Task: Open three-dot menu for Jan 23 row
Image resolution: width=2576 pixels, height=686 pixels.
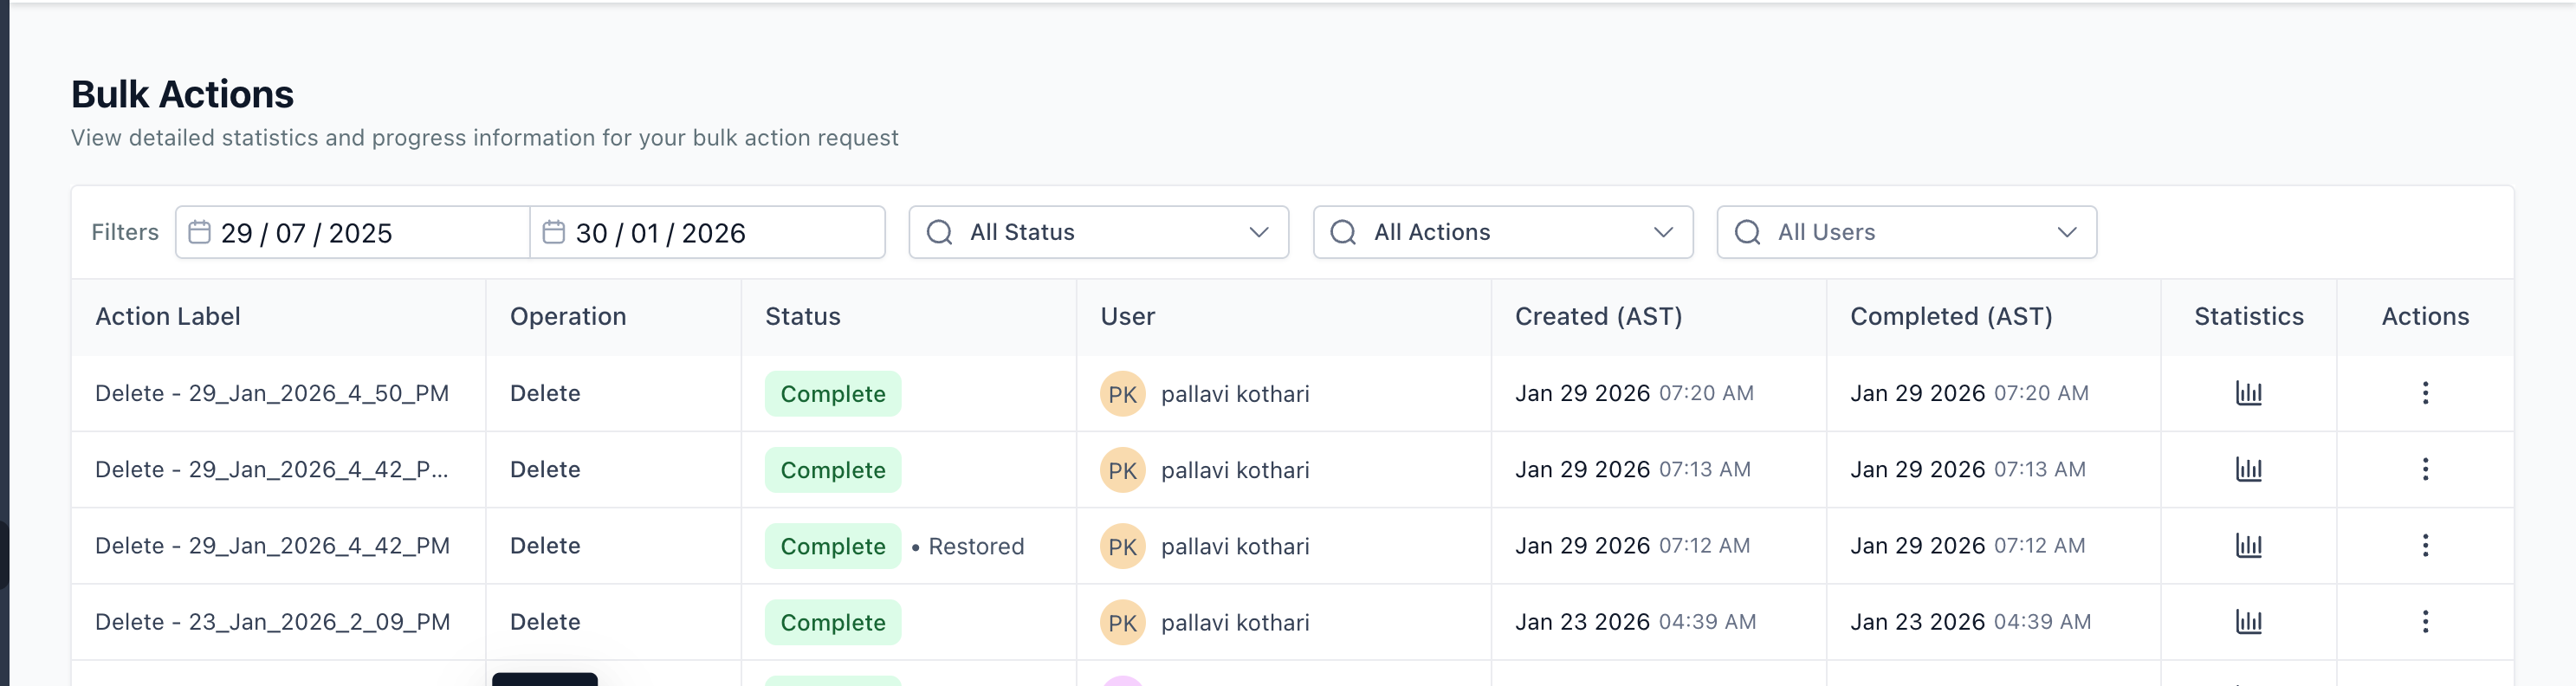Action: [x=2424, y=622]
